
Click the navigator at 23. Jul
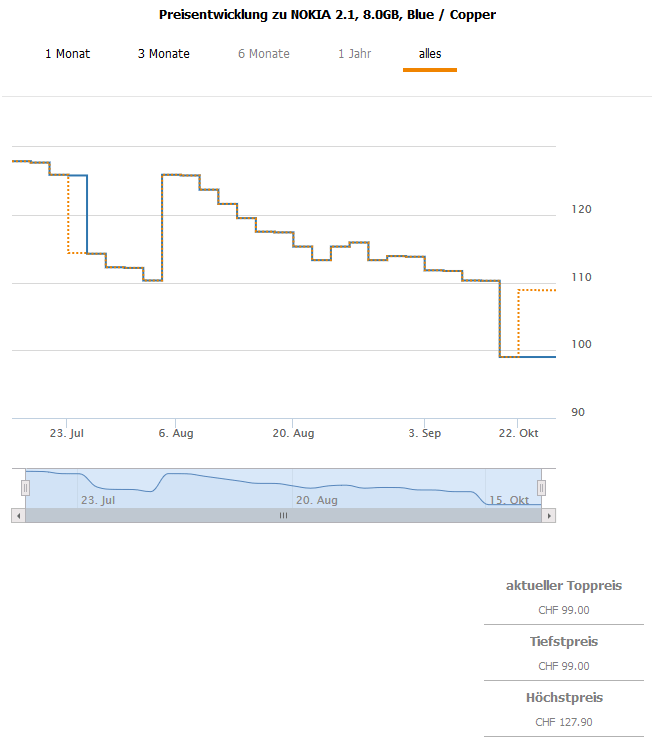99,499
